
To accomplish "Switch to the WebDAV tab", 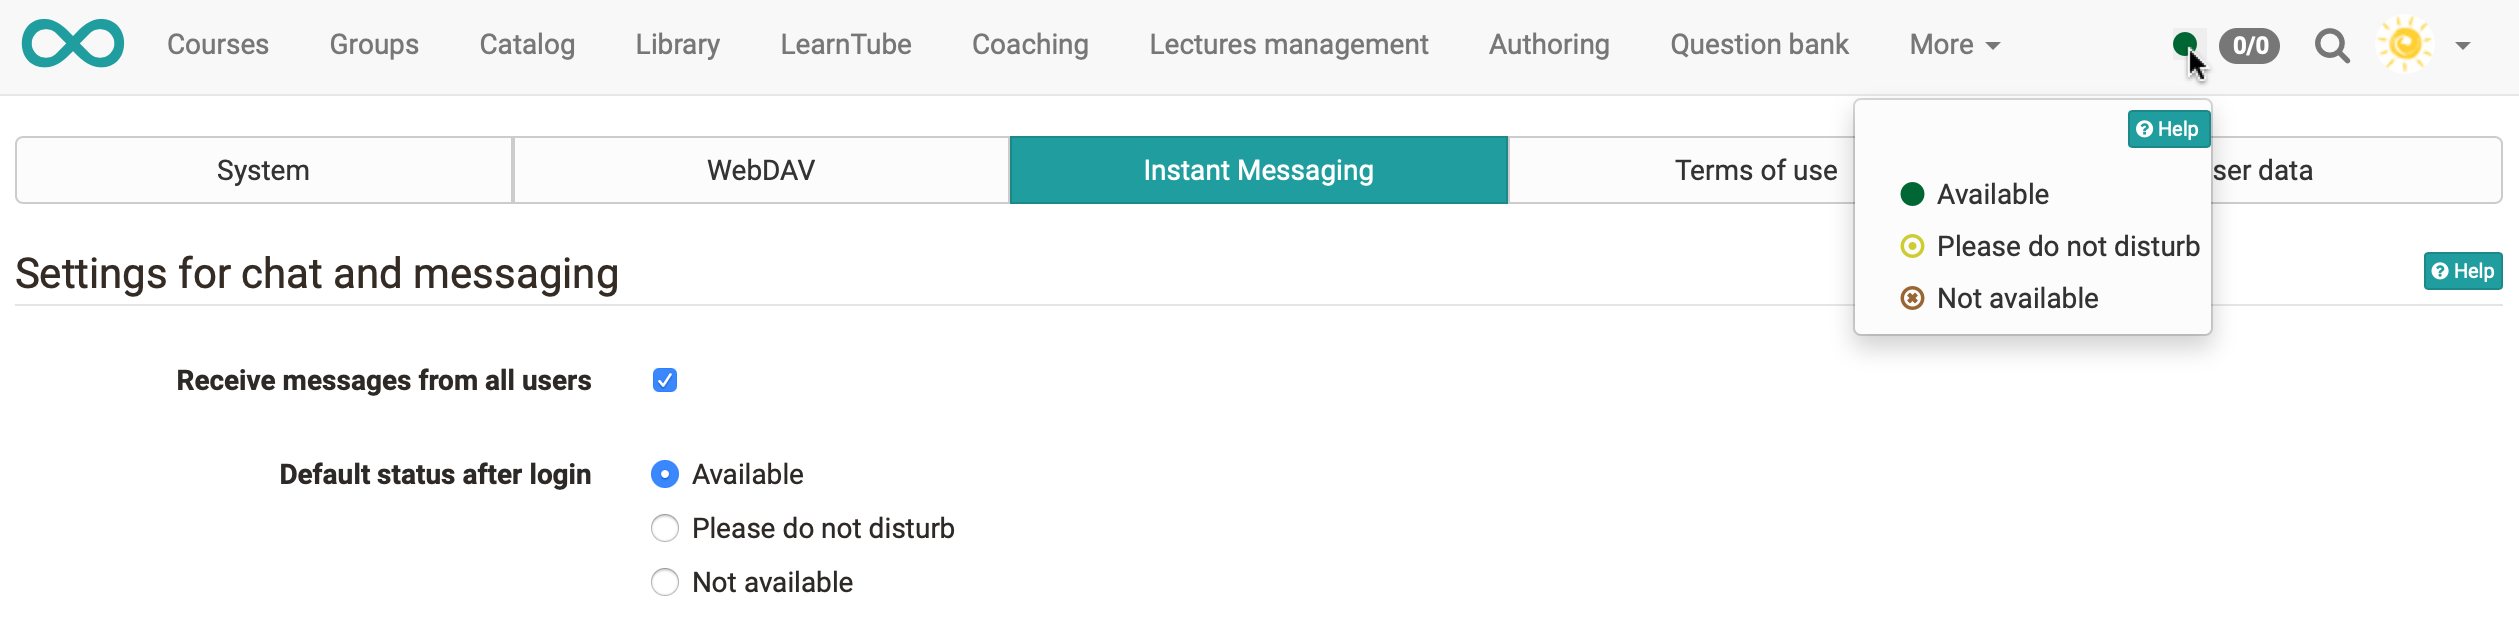I will 761,170.
